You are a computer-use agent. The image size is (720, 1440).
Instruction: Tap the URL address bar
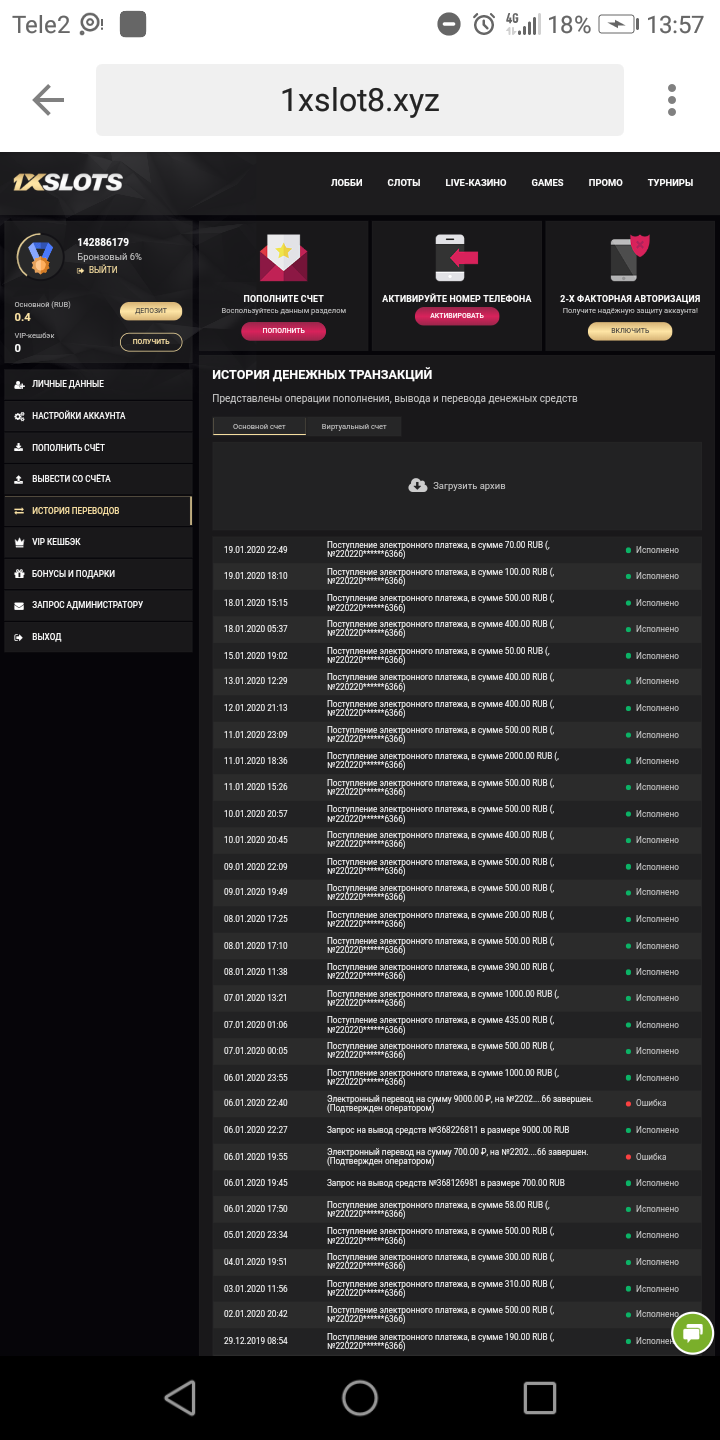click(x=360, y=100)
